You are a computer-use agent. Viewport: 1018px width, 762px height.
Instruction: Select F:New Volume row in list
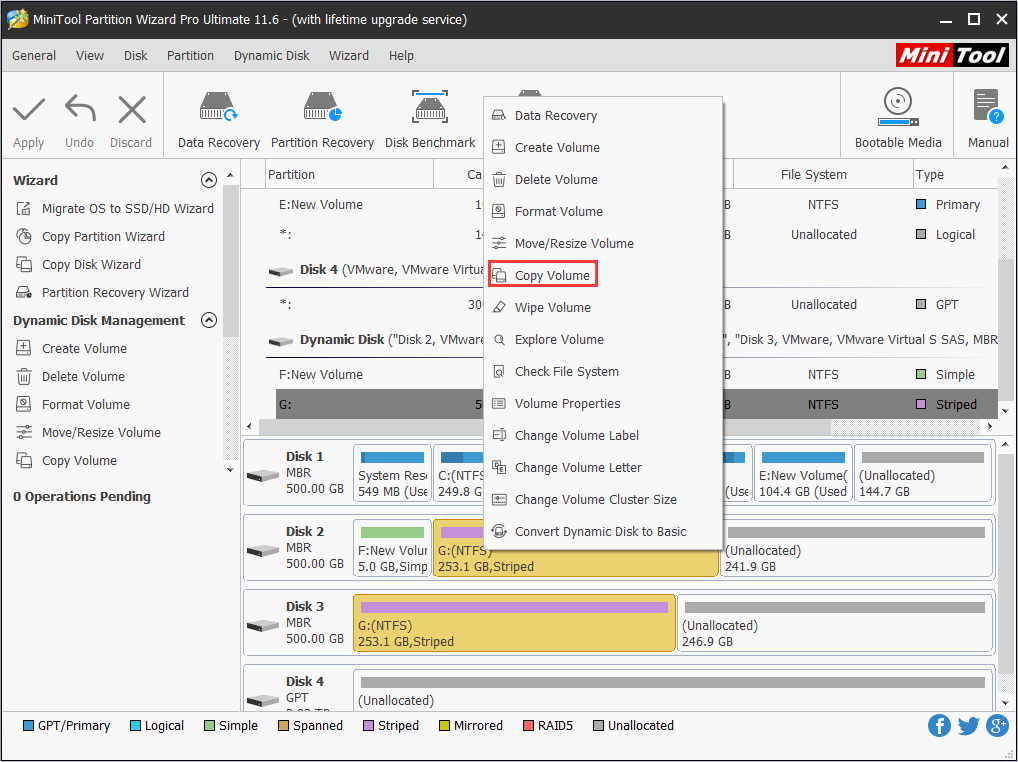(636, 375)
